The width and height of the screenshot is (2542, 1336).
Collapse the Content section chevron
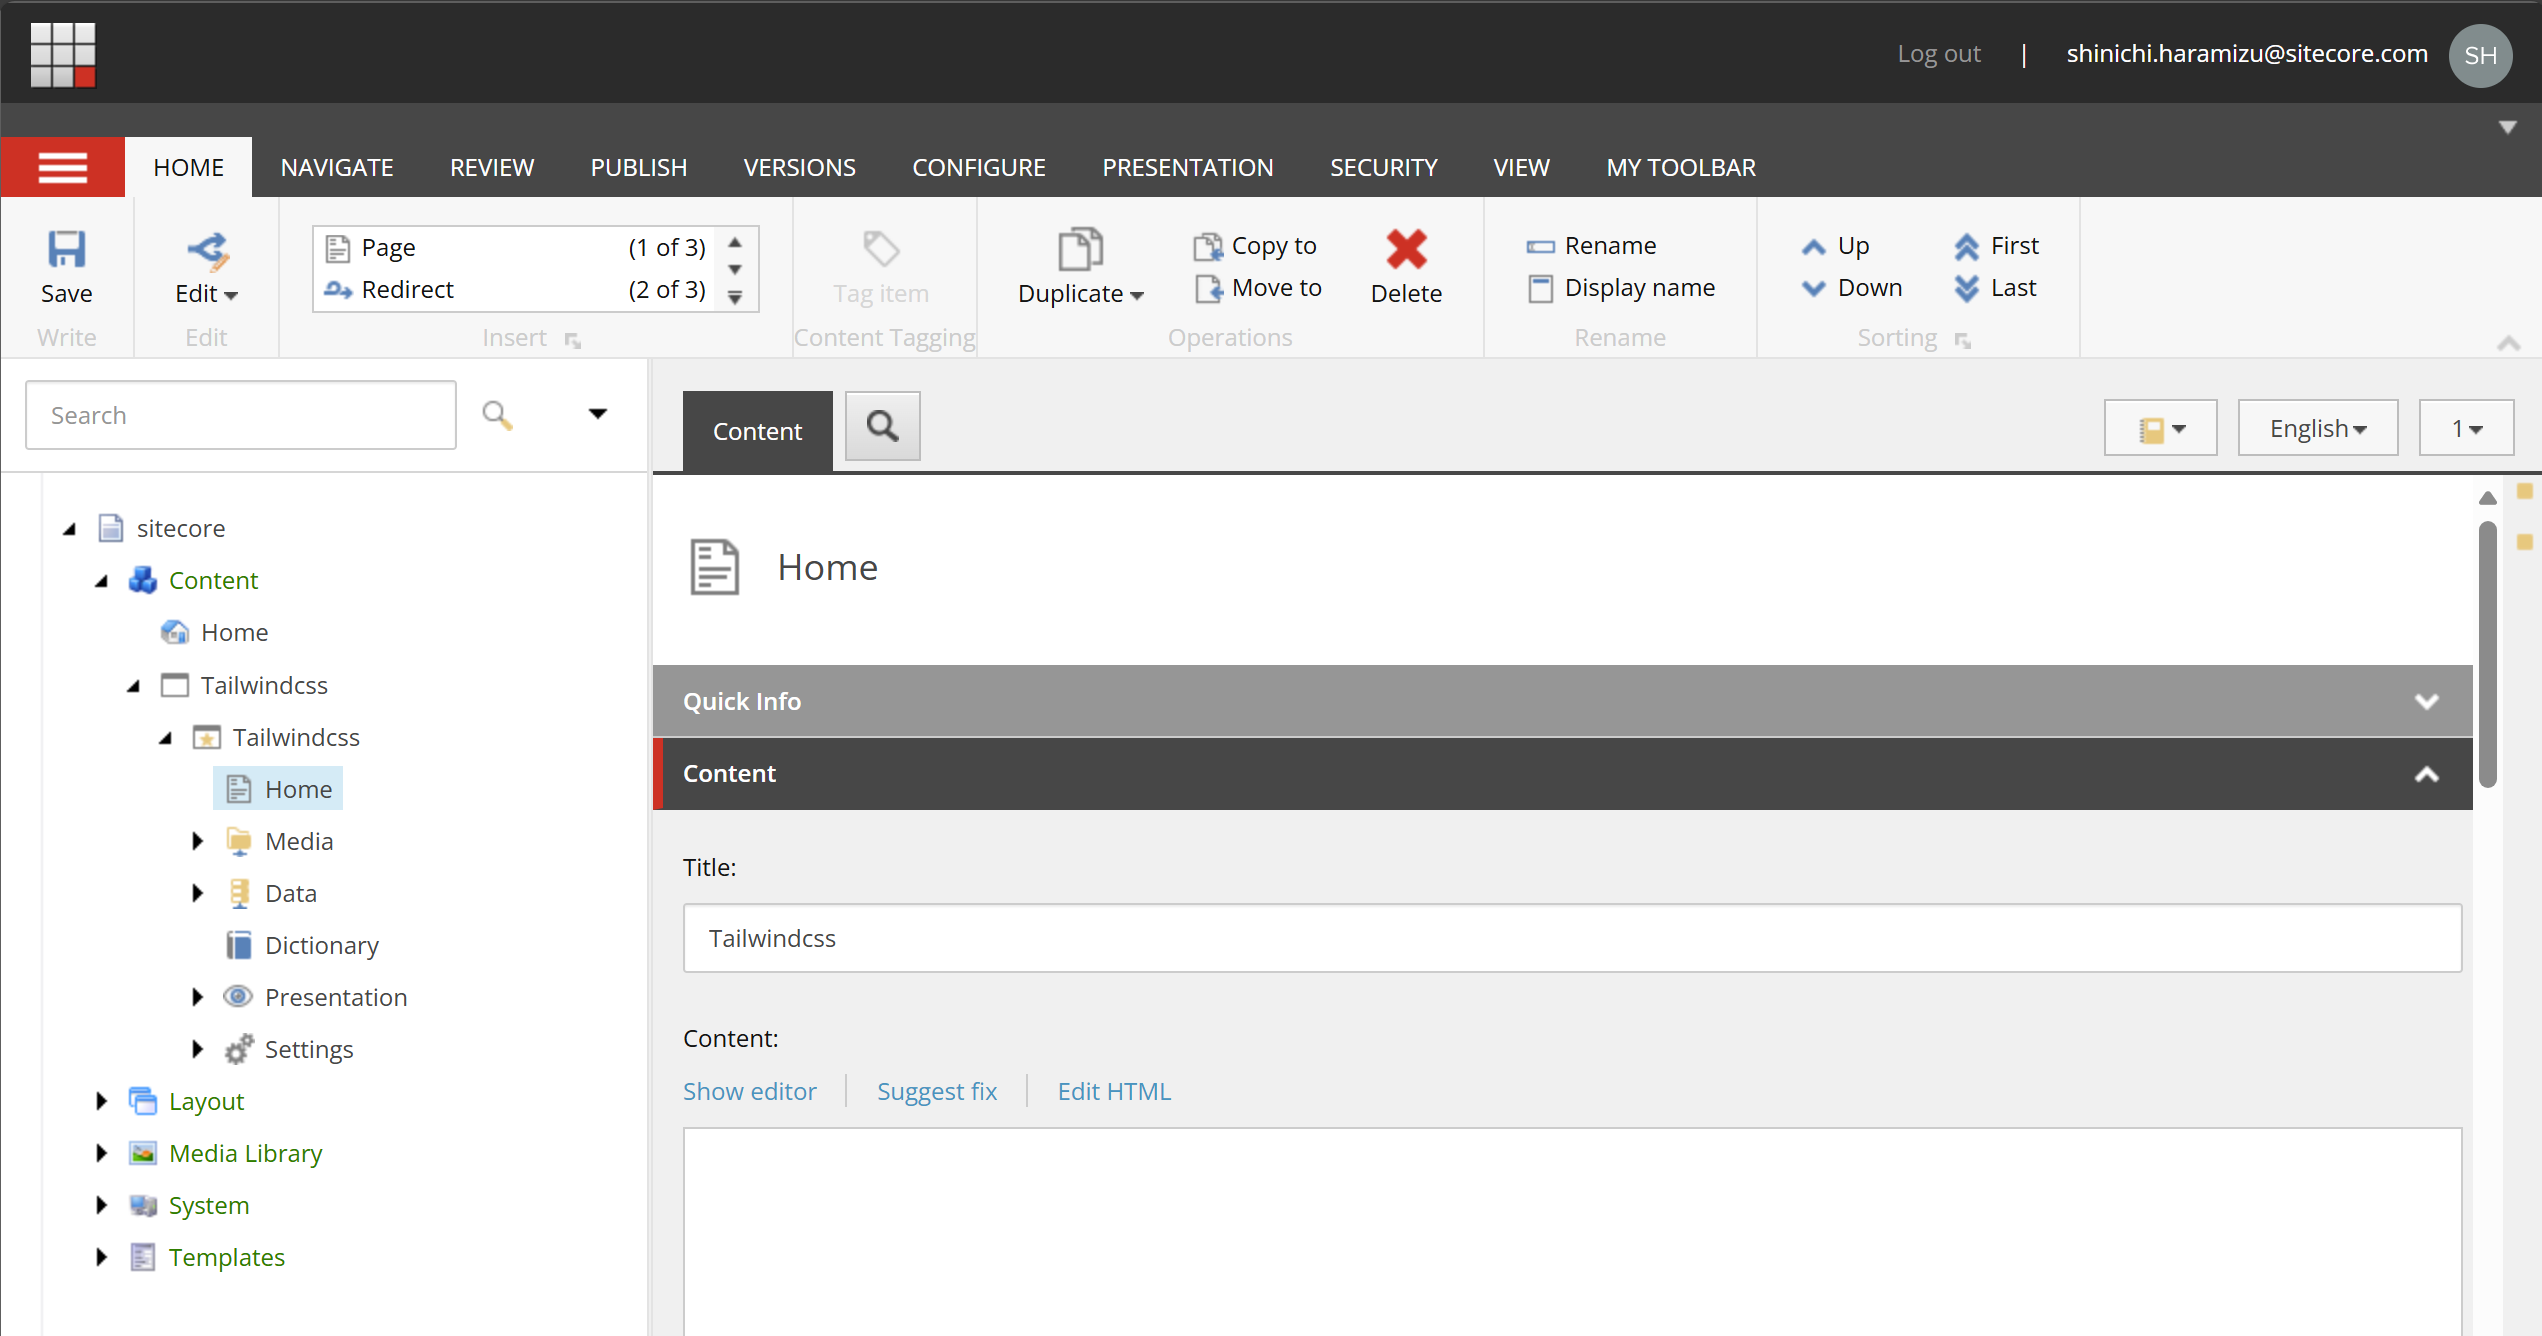coord(2428,773)
